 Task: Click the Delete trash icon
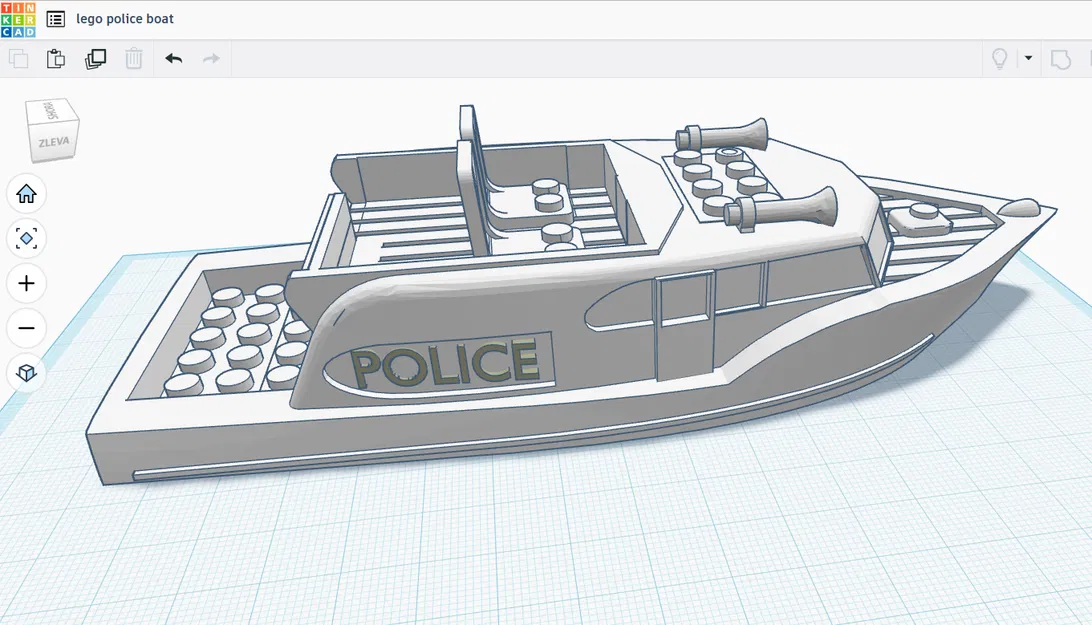[x=134, y=59]
